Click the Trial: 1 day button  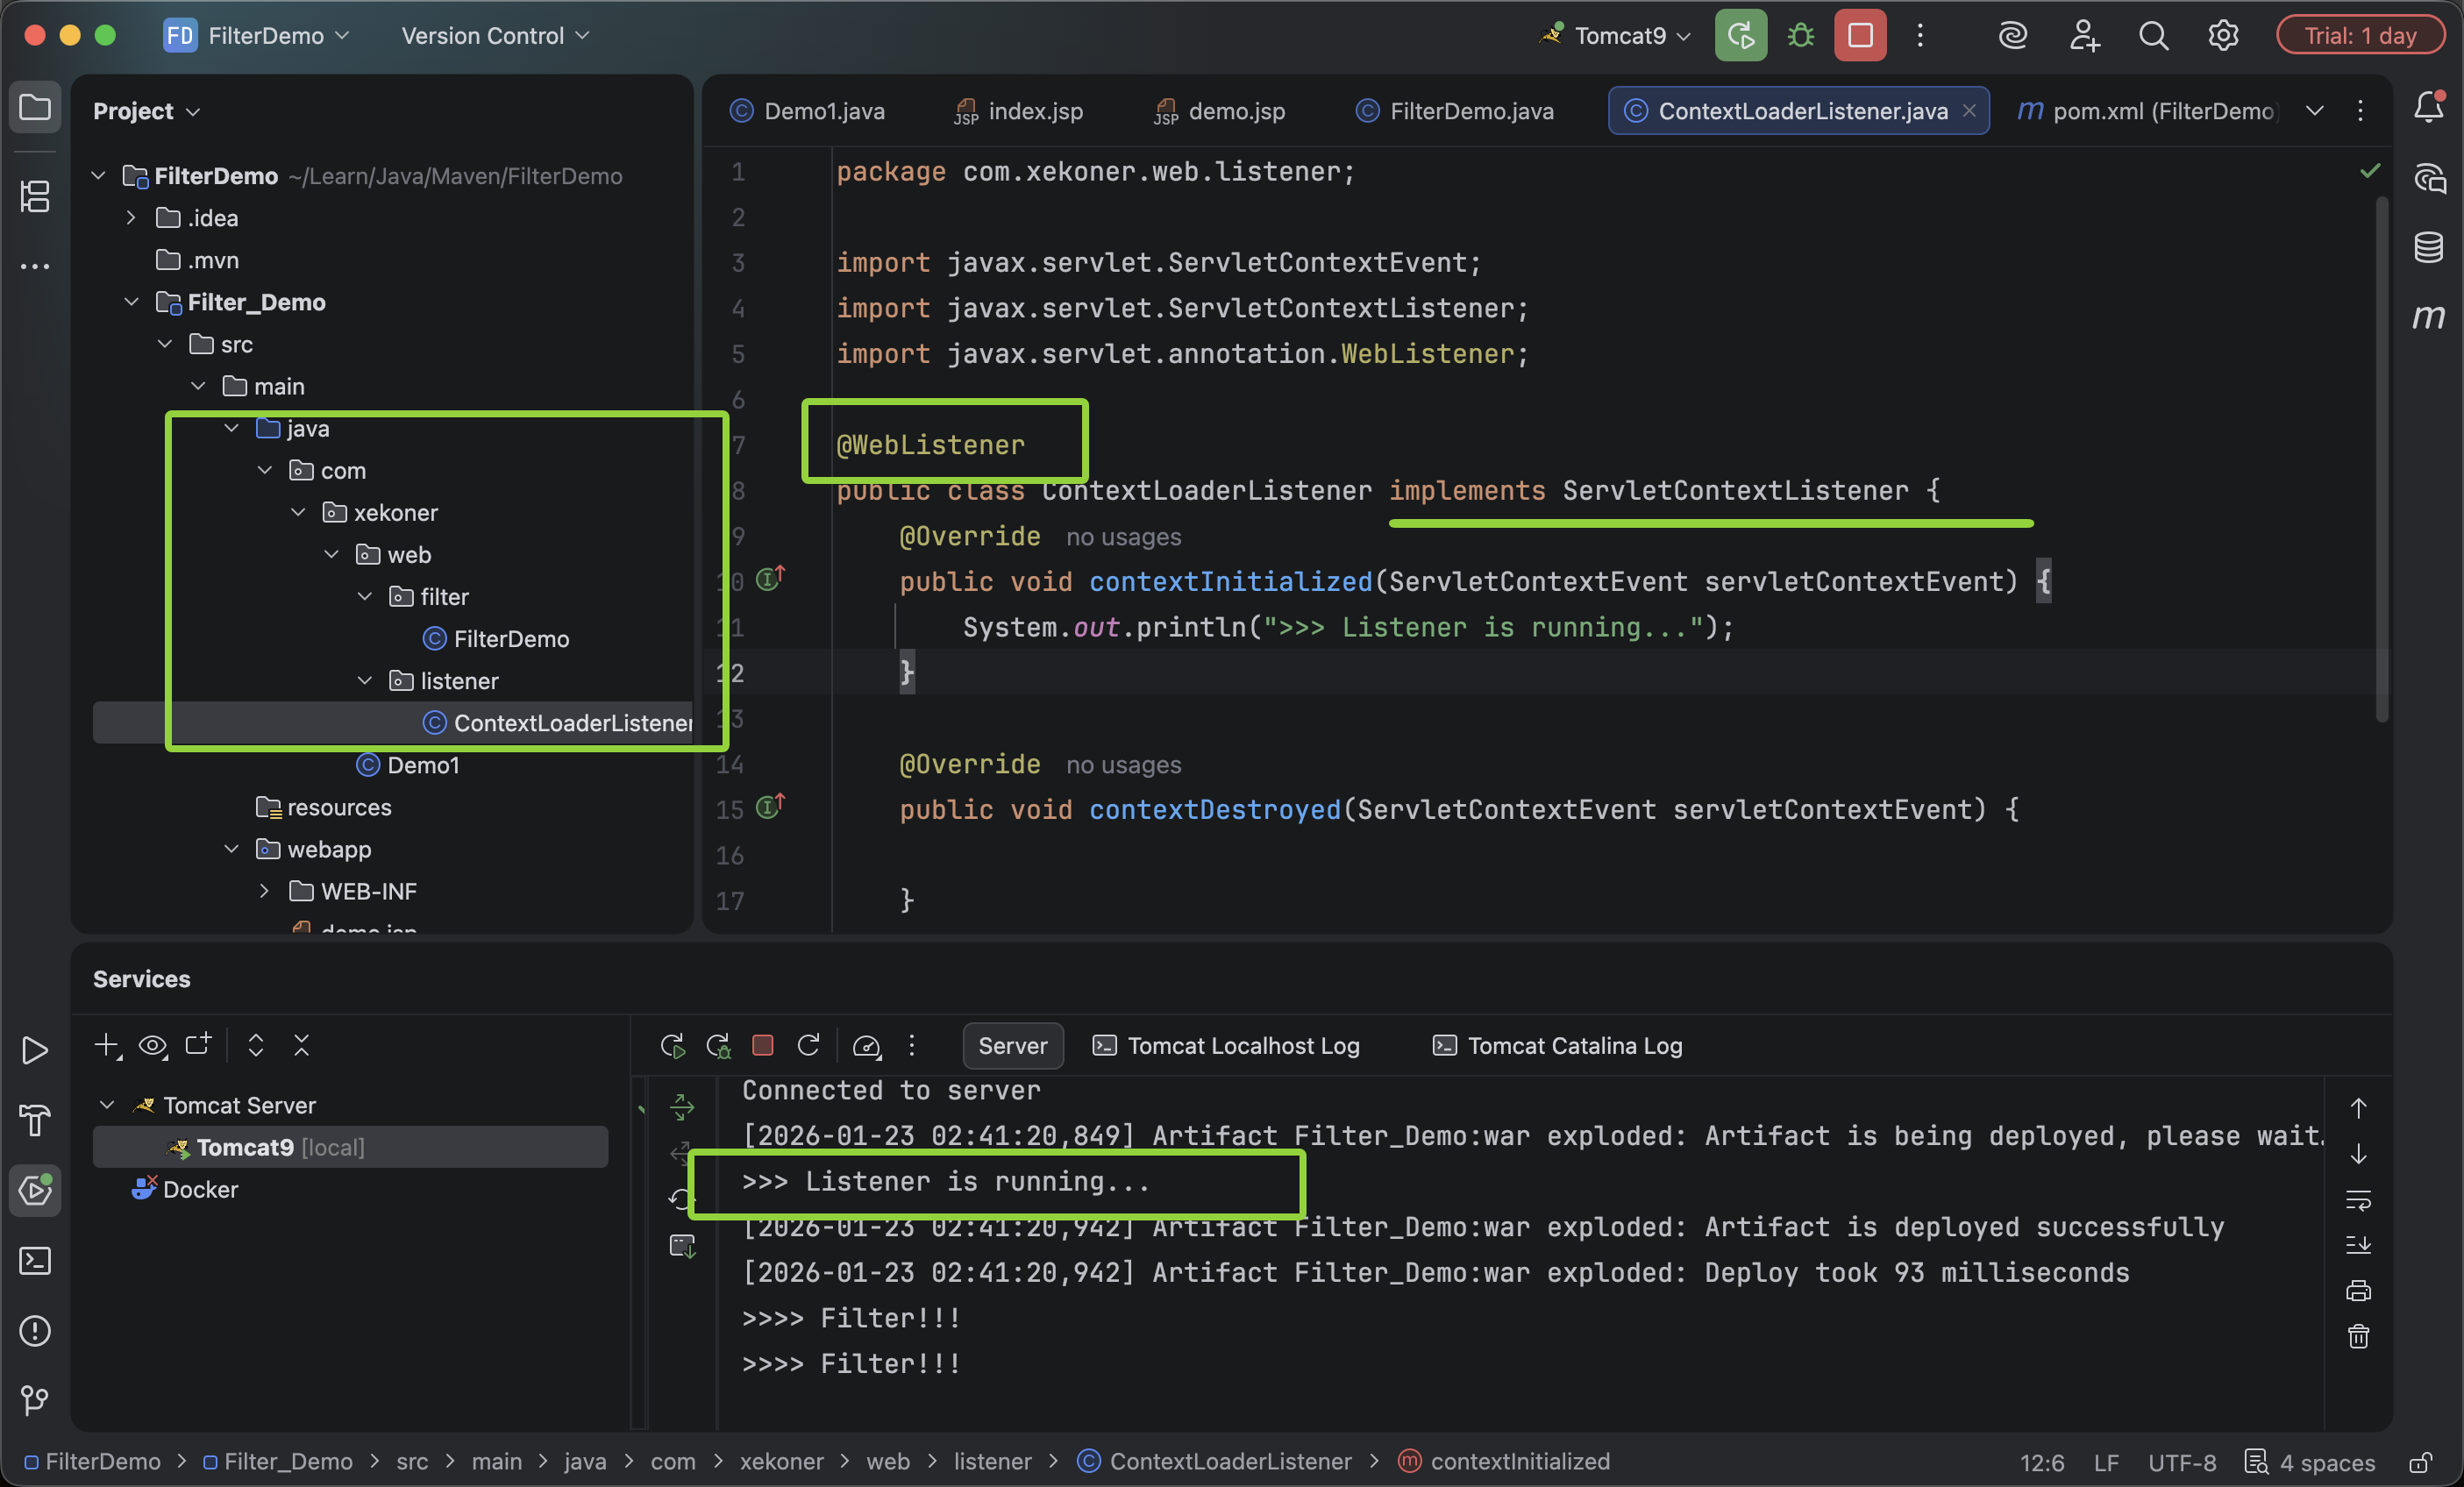tap(2360, 34)
